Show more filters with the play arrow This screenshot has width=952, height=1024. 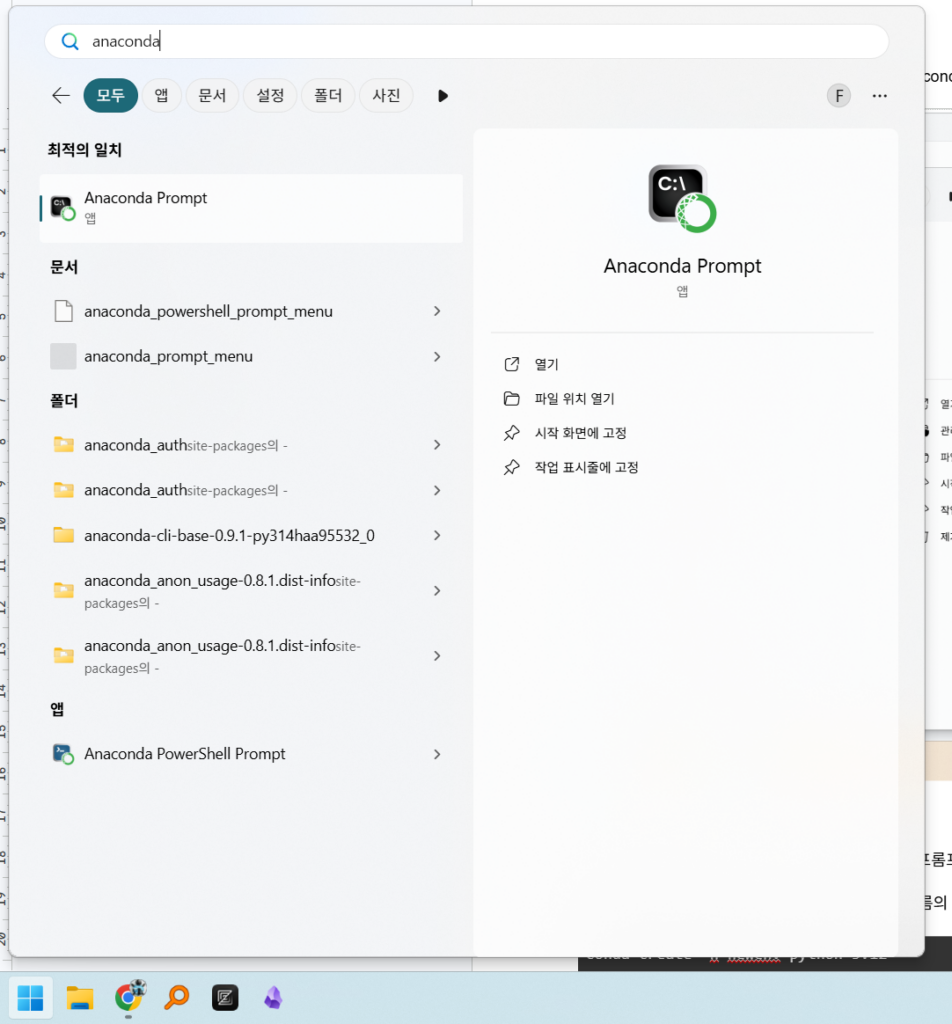443,96
